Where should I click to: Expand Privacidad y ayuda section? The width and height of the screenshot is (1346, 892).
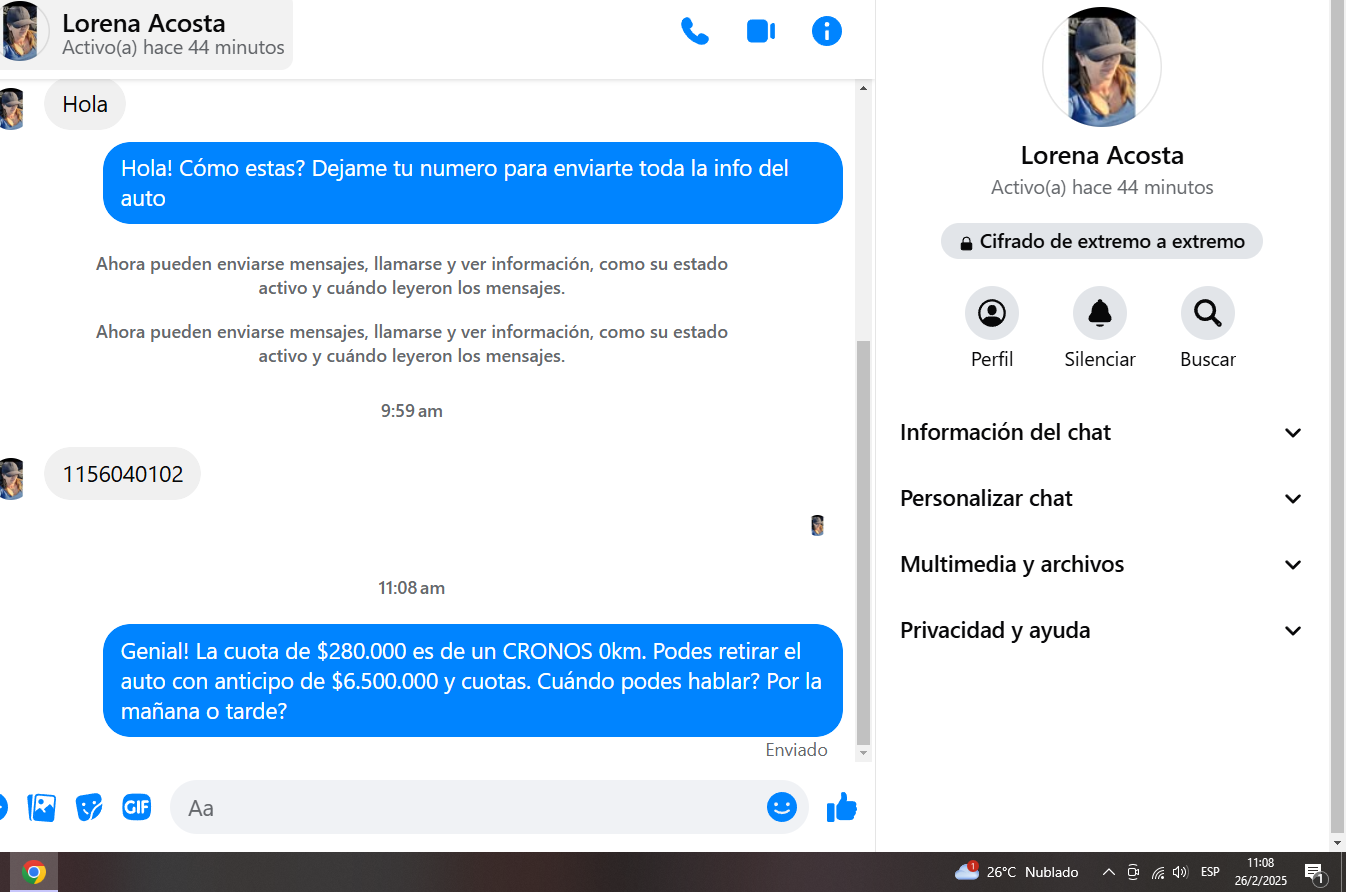(1101, 630)
